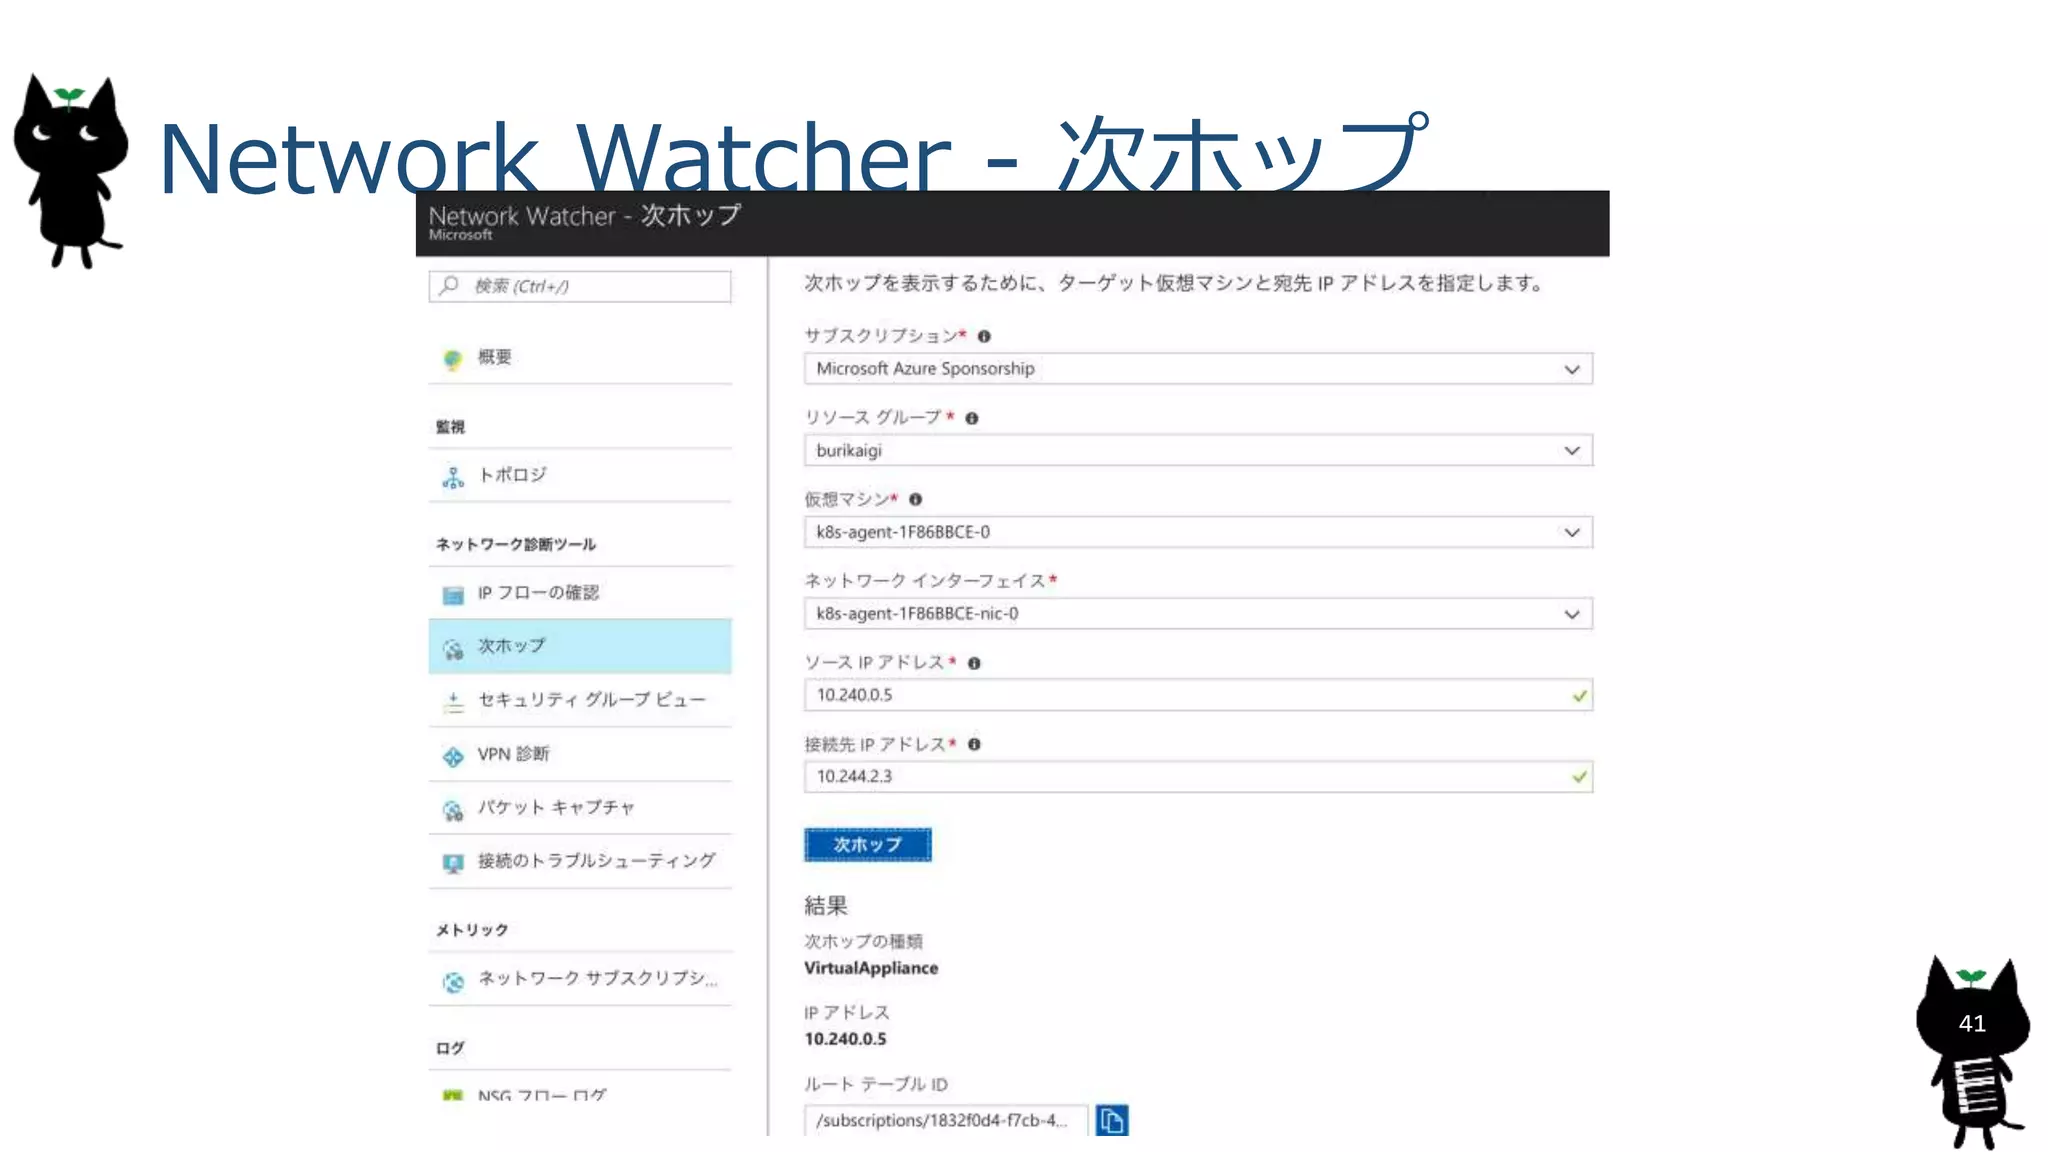The height and width of the screenshot is (1152, 2048).
Task: Show info tooltip for リソース グループ
Action: (x=971, y=418)
